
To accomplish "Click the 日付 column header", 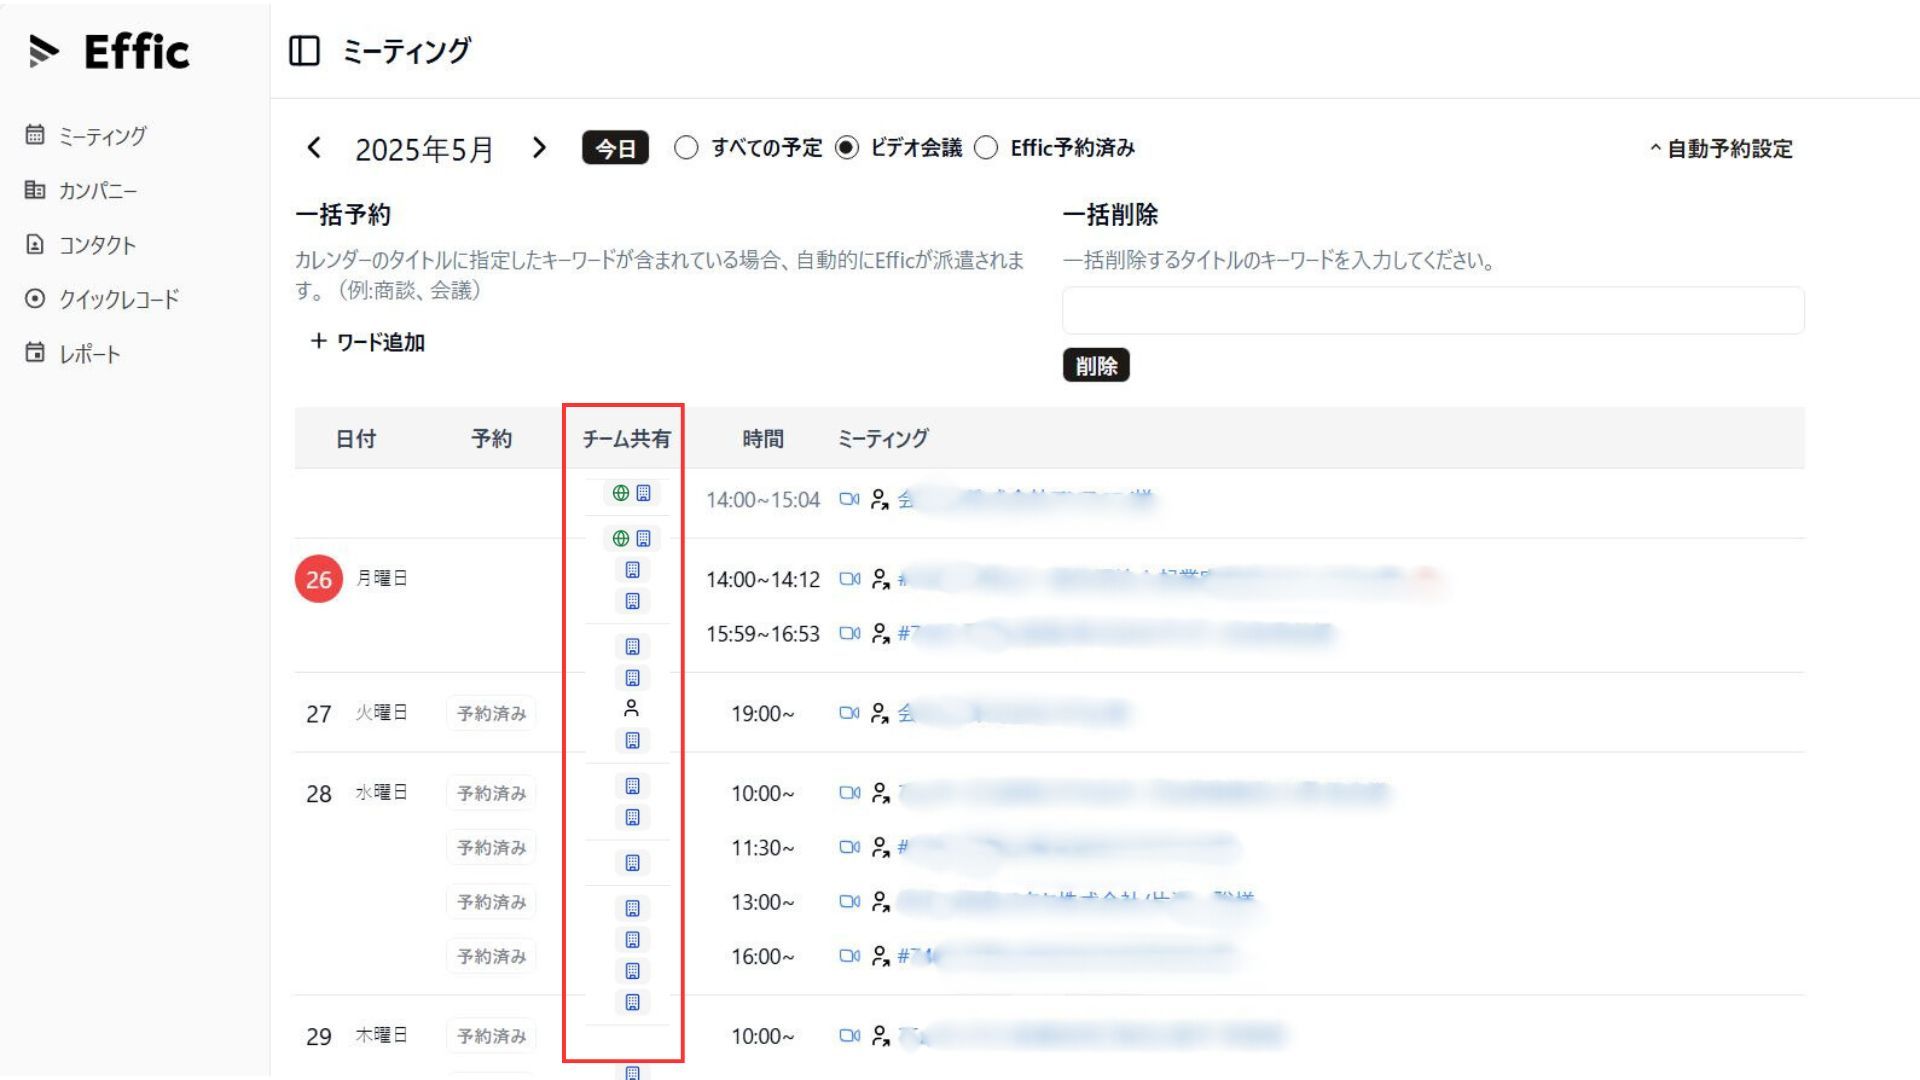I will [355, 438].
